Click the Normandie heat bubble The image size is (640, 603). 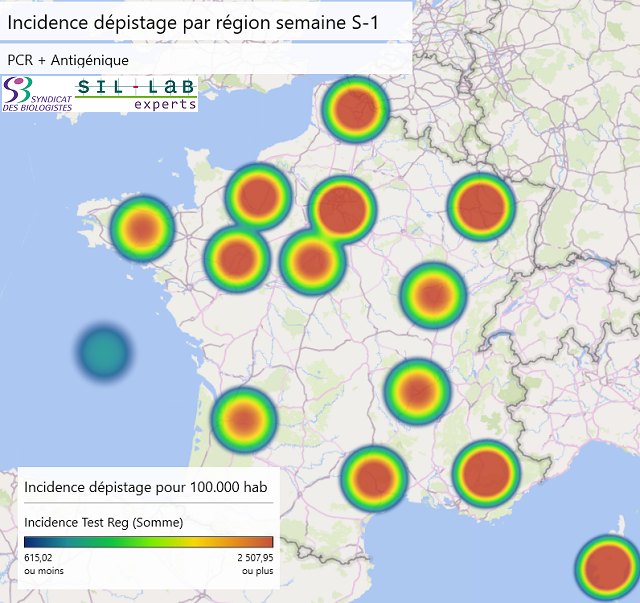point(258,196)
